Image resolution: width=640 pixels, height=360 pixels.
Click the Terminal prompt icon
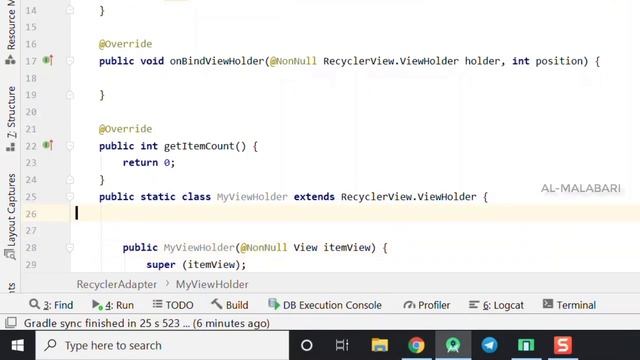point(548,304)
